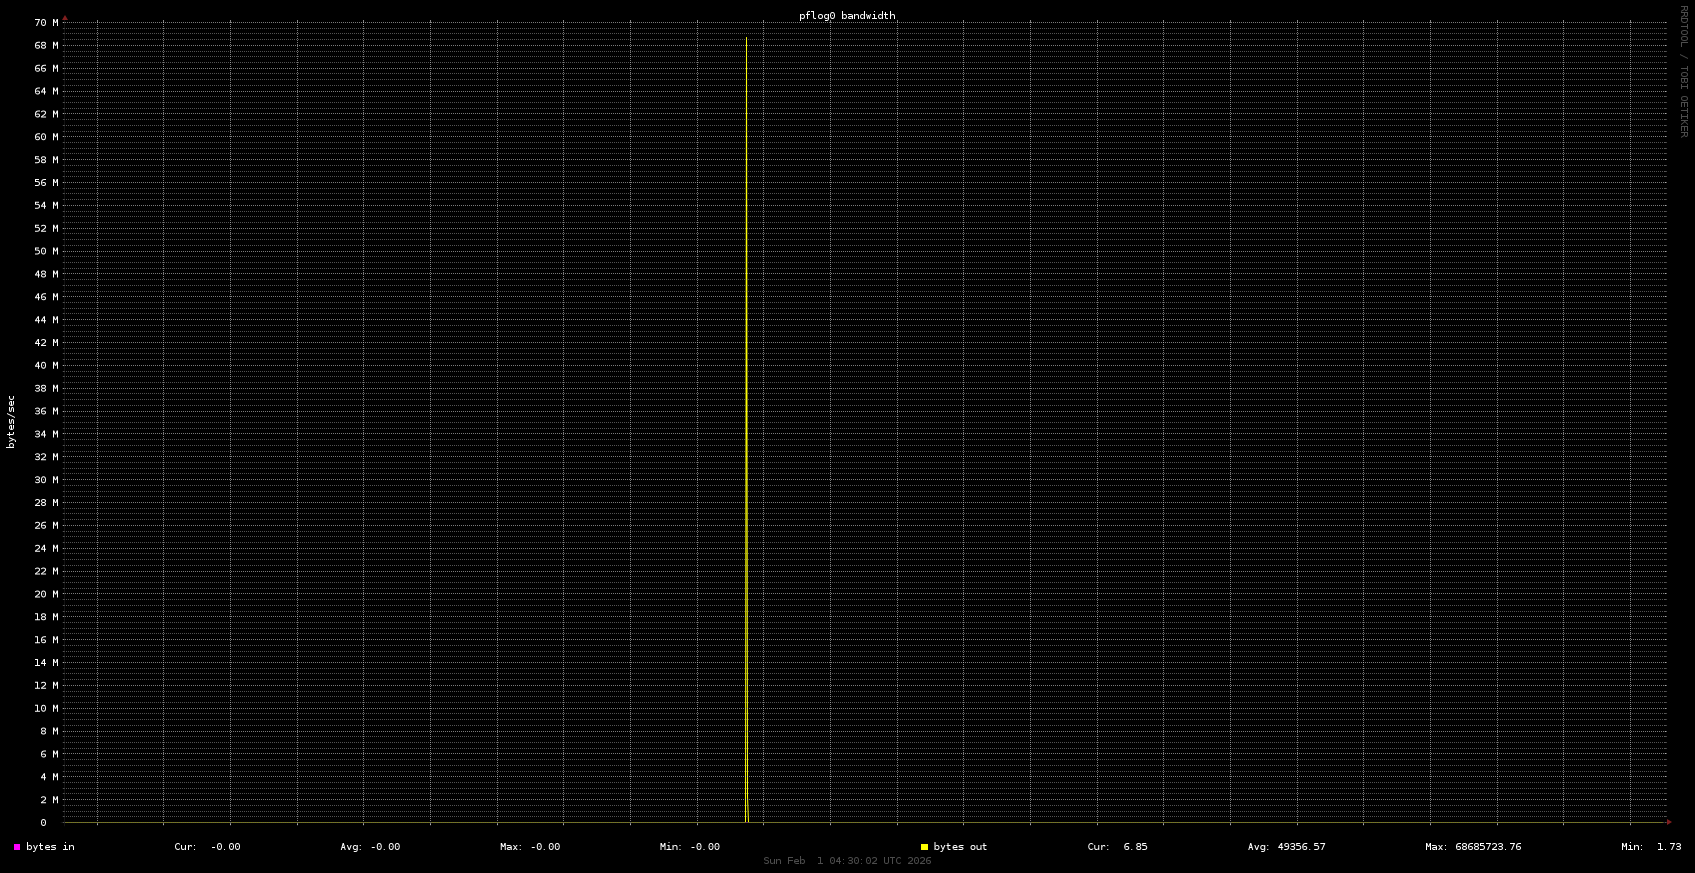Screen dimensions: 1695x873
Task: Click the magenta bytes in legend swatch
Action: pos(17,847)
